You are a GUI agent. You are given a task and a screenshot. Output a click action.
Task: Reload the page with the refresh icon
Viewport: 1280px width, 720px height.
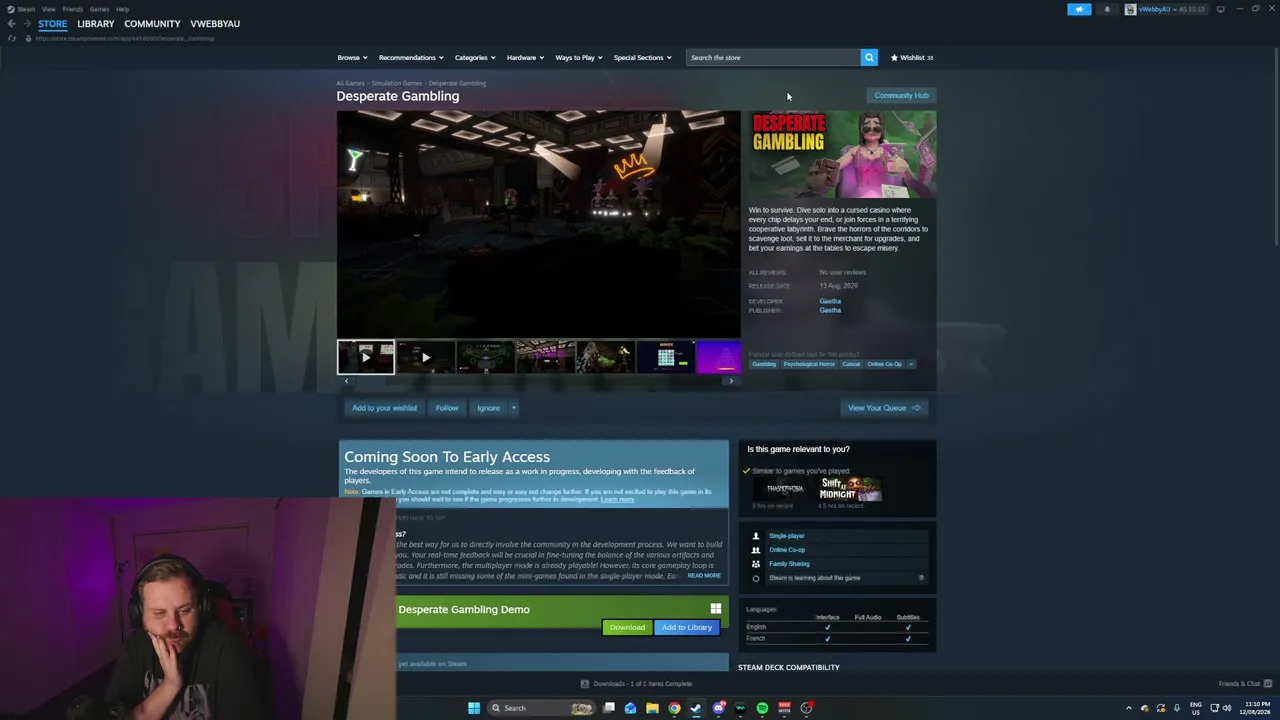tap(12, 38)
